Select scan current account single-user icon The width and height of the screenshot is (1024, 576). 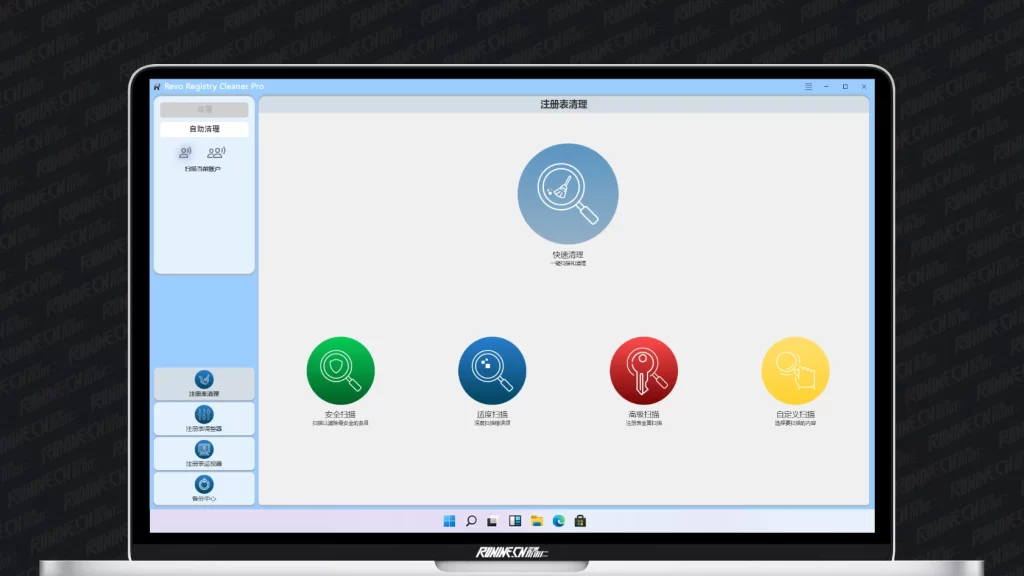(185, 153)
